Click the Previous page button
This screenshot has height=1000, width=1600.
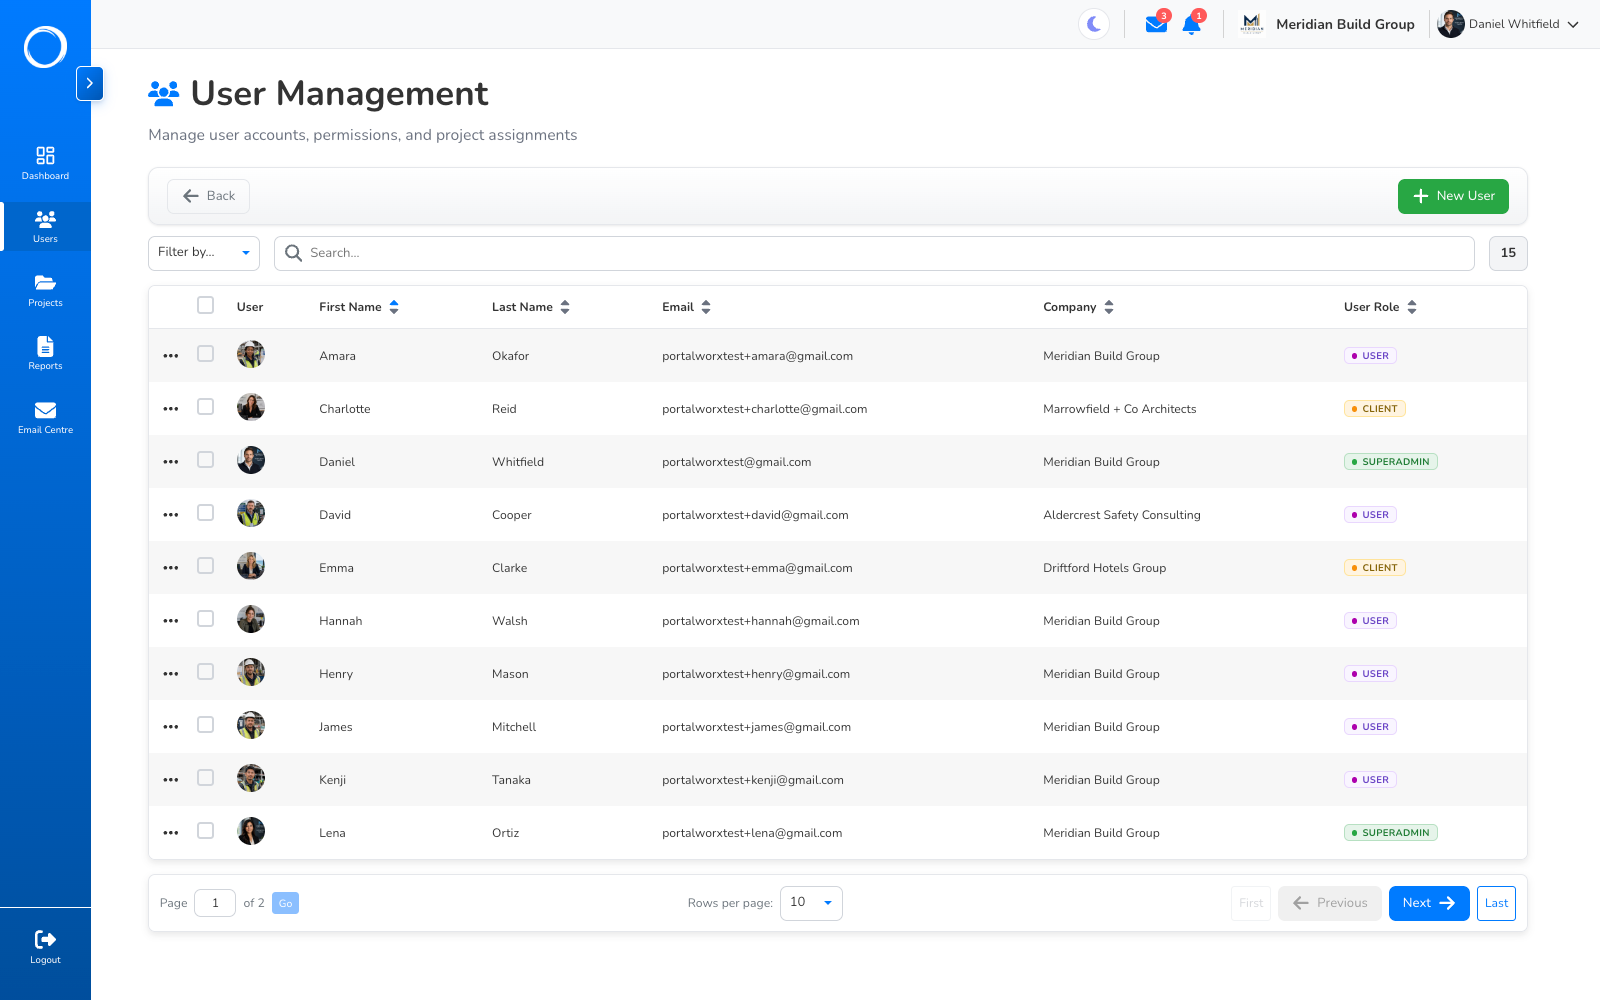click(1330, 903)
